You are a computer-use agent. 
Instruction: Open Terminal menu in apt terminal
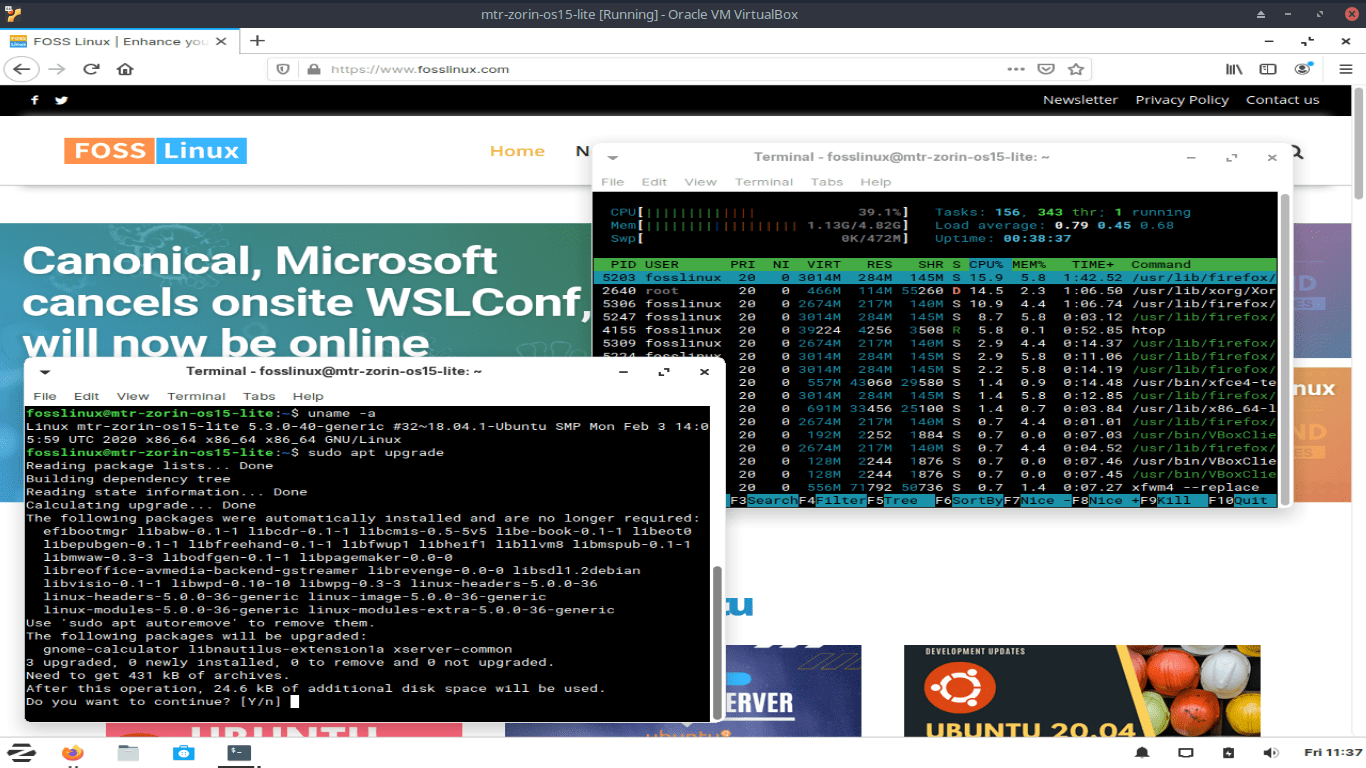click(196, 396)
